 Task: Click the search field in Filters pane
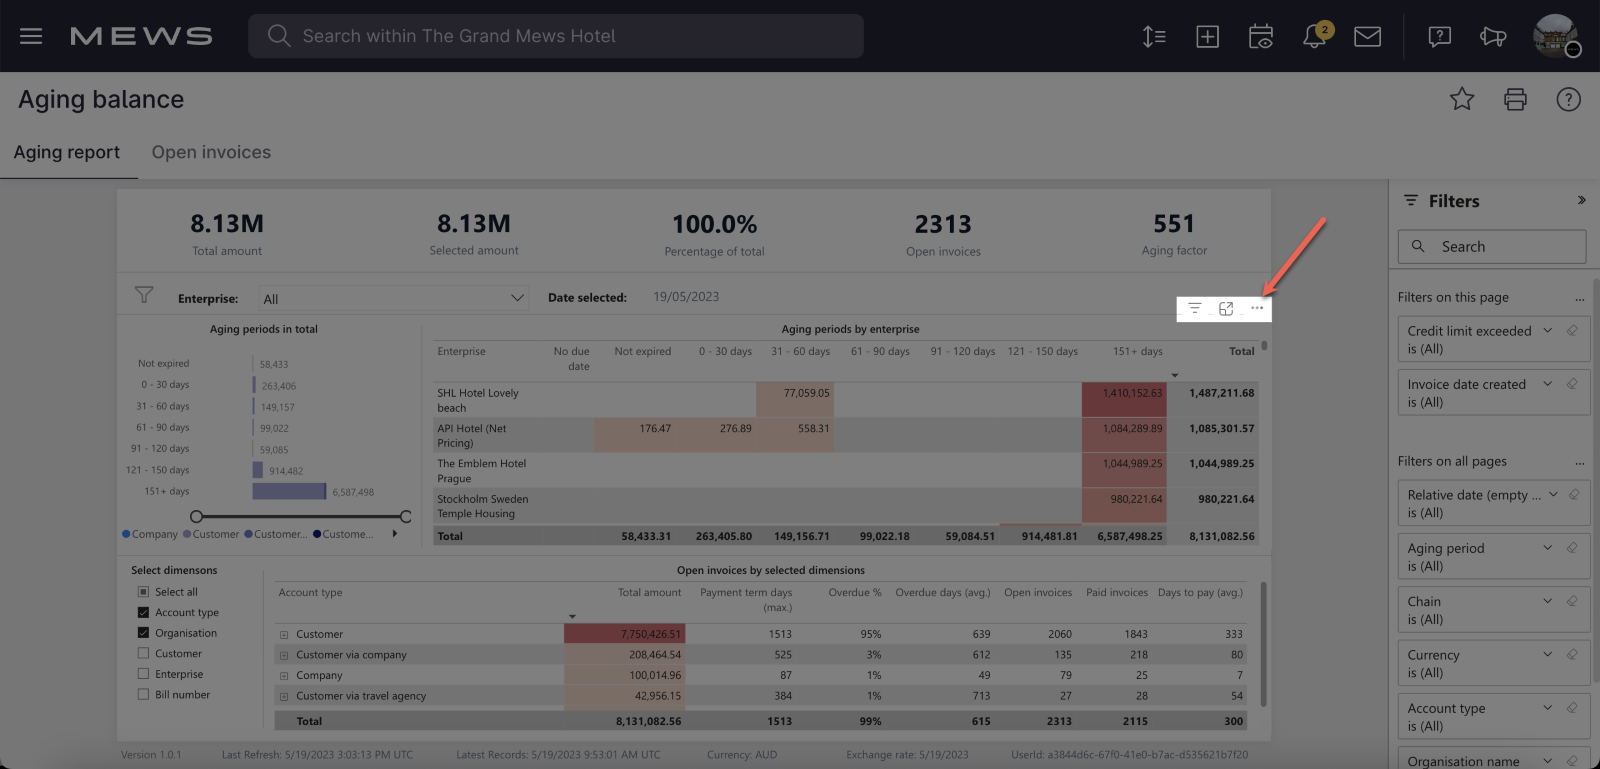1492,247
